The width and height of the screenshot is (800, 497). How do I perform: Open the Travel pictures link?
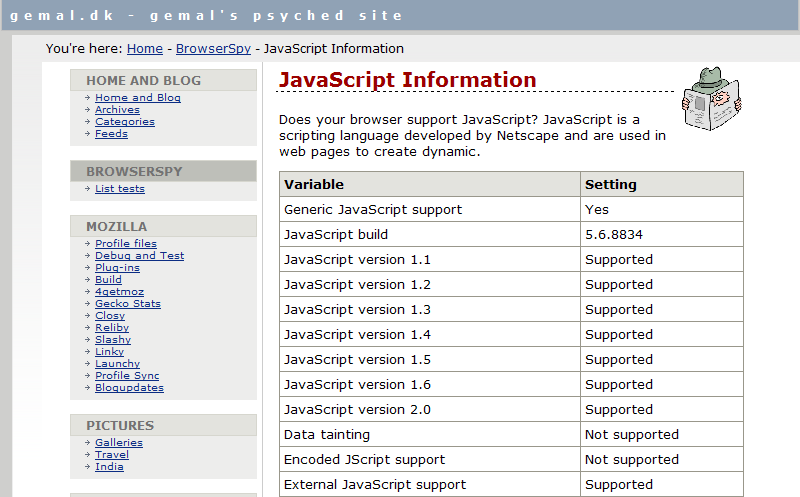pos(112,455)
